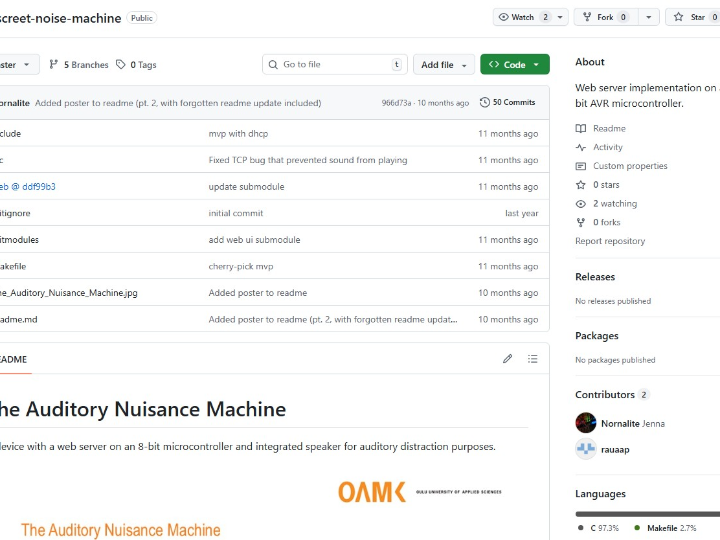
Task: Open the README outline list icon
Action: pos(533,359)
